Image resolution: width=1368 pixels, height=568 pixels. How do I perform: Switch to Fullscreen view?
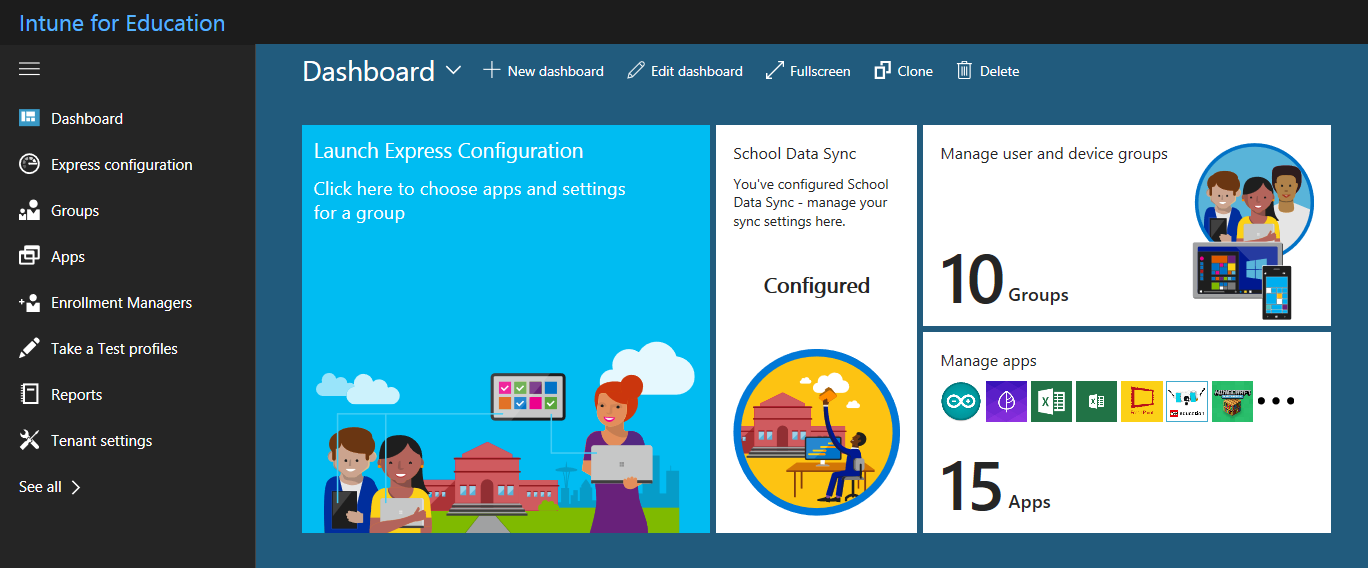(x=808, y=71)
